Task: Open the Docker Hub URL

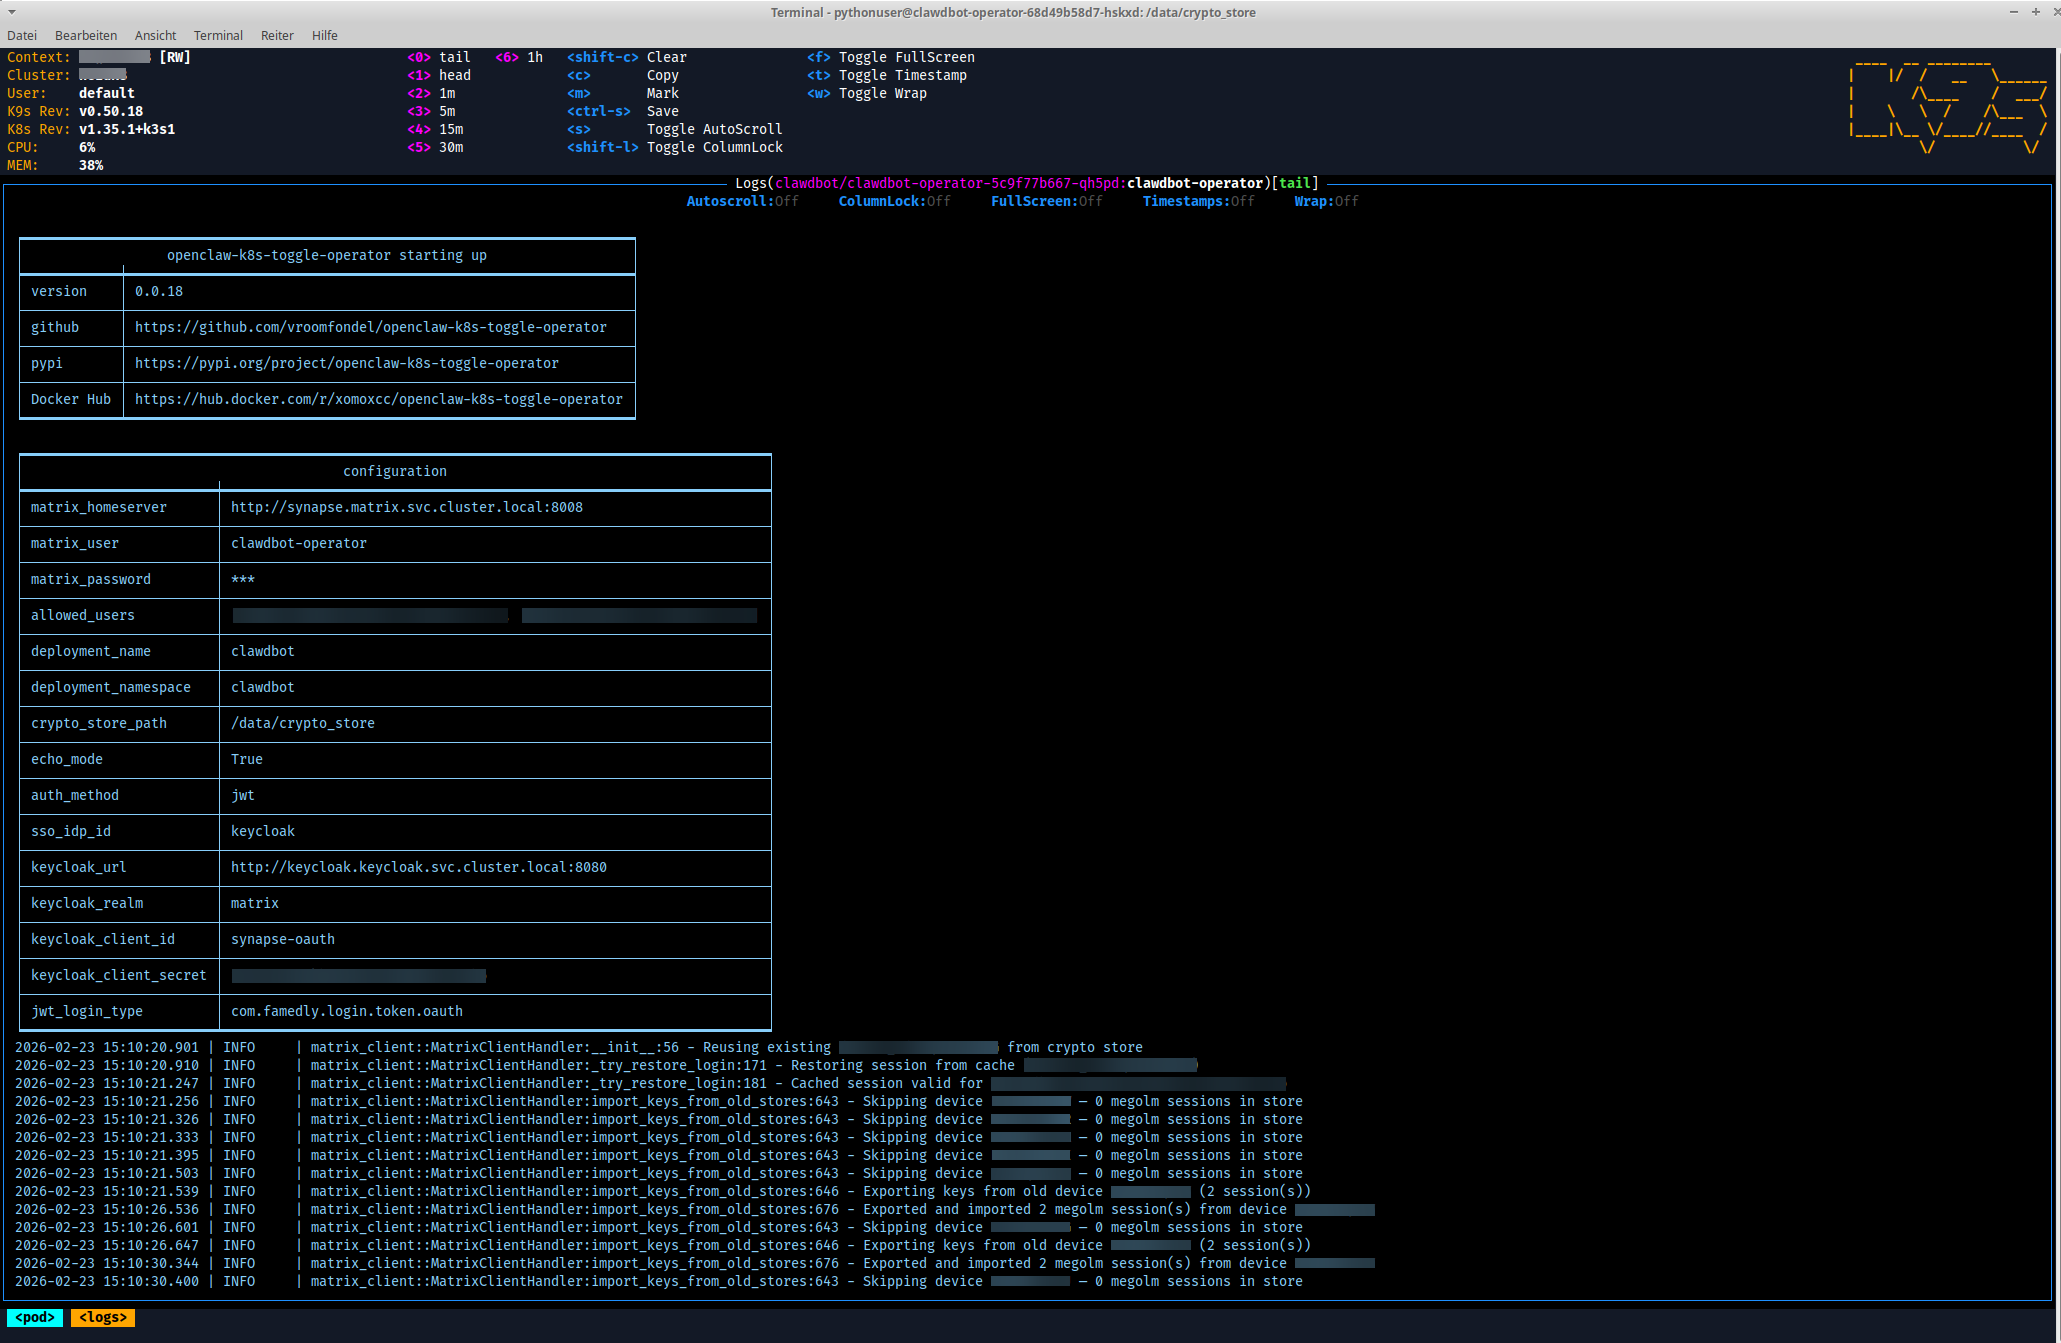Action: click(x=378, y=399)
